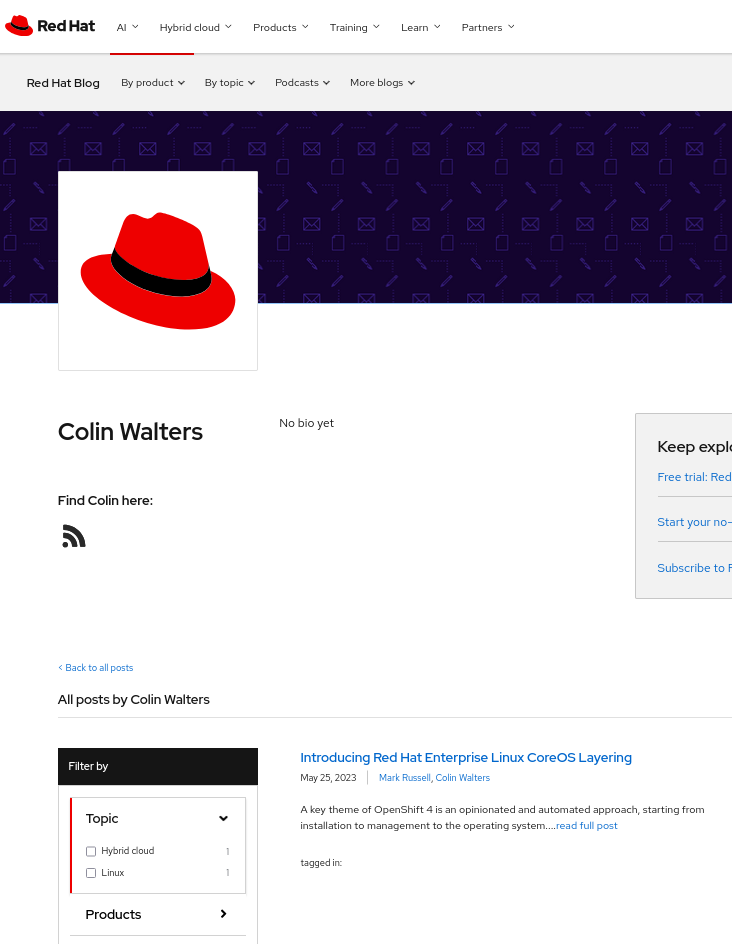
Task: Open Start your no- link in sidebar
Action: point(694,522)
